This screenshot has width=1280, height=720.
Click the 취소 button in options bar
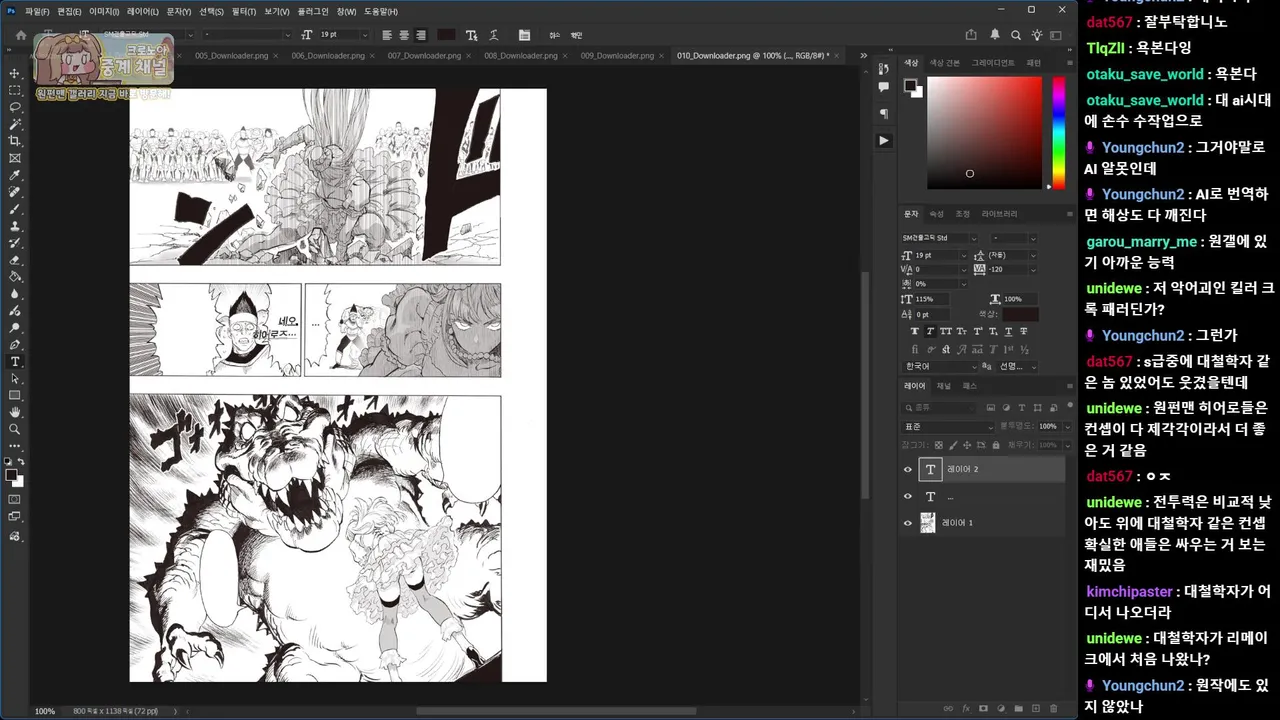(x=556, y=35)
